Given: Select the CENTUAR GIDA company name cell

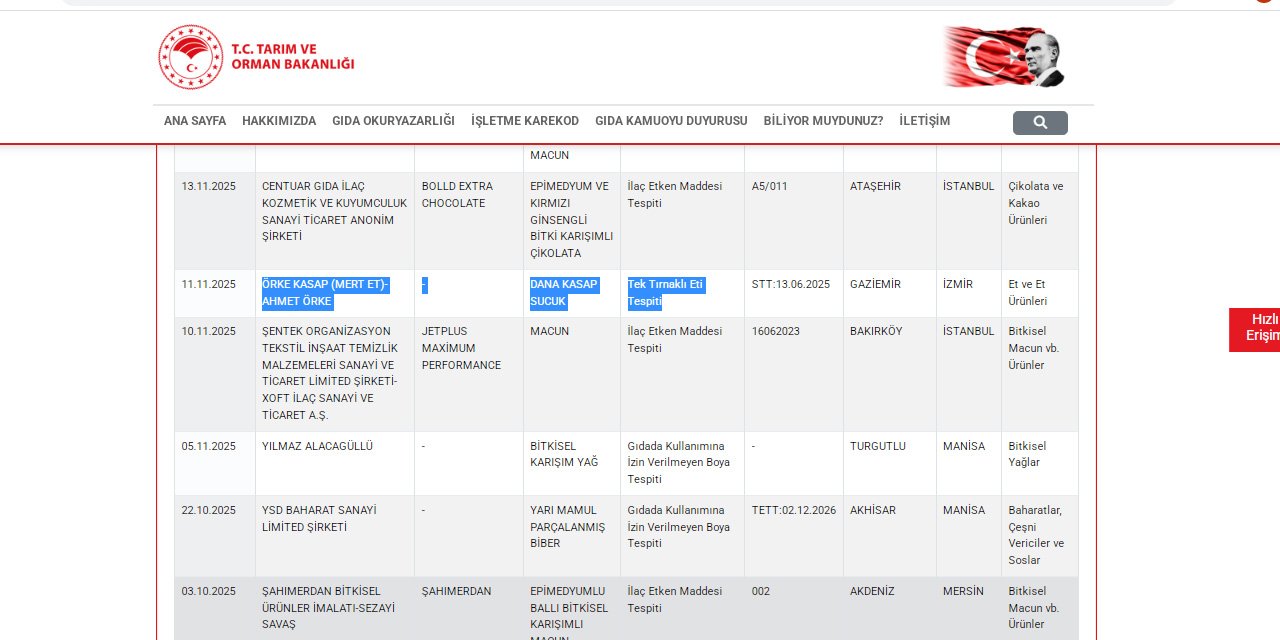Looking at the screenshot, I should click(334, 211).
